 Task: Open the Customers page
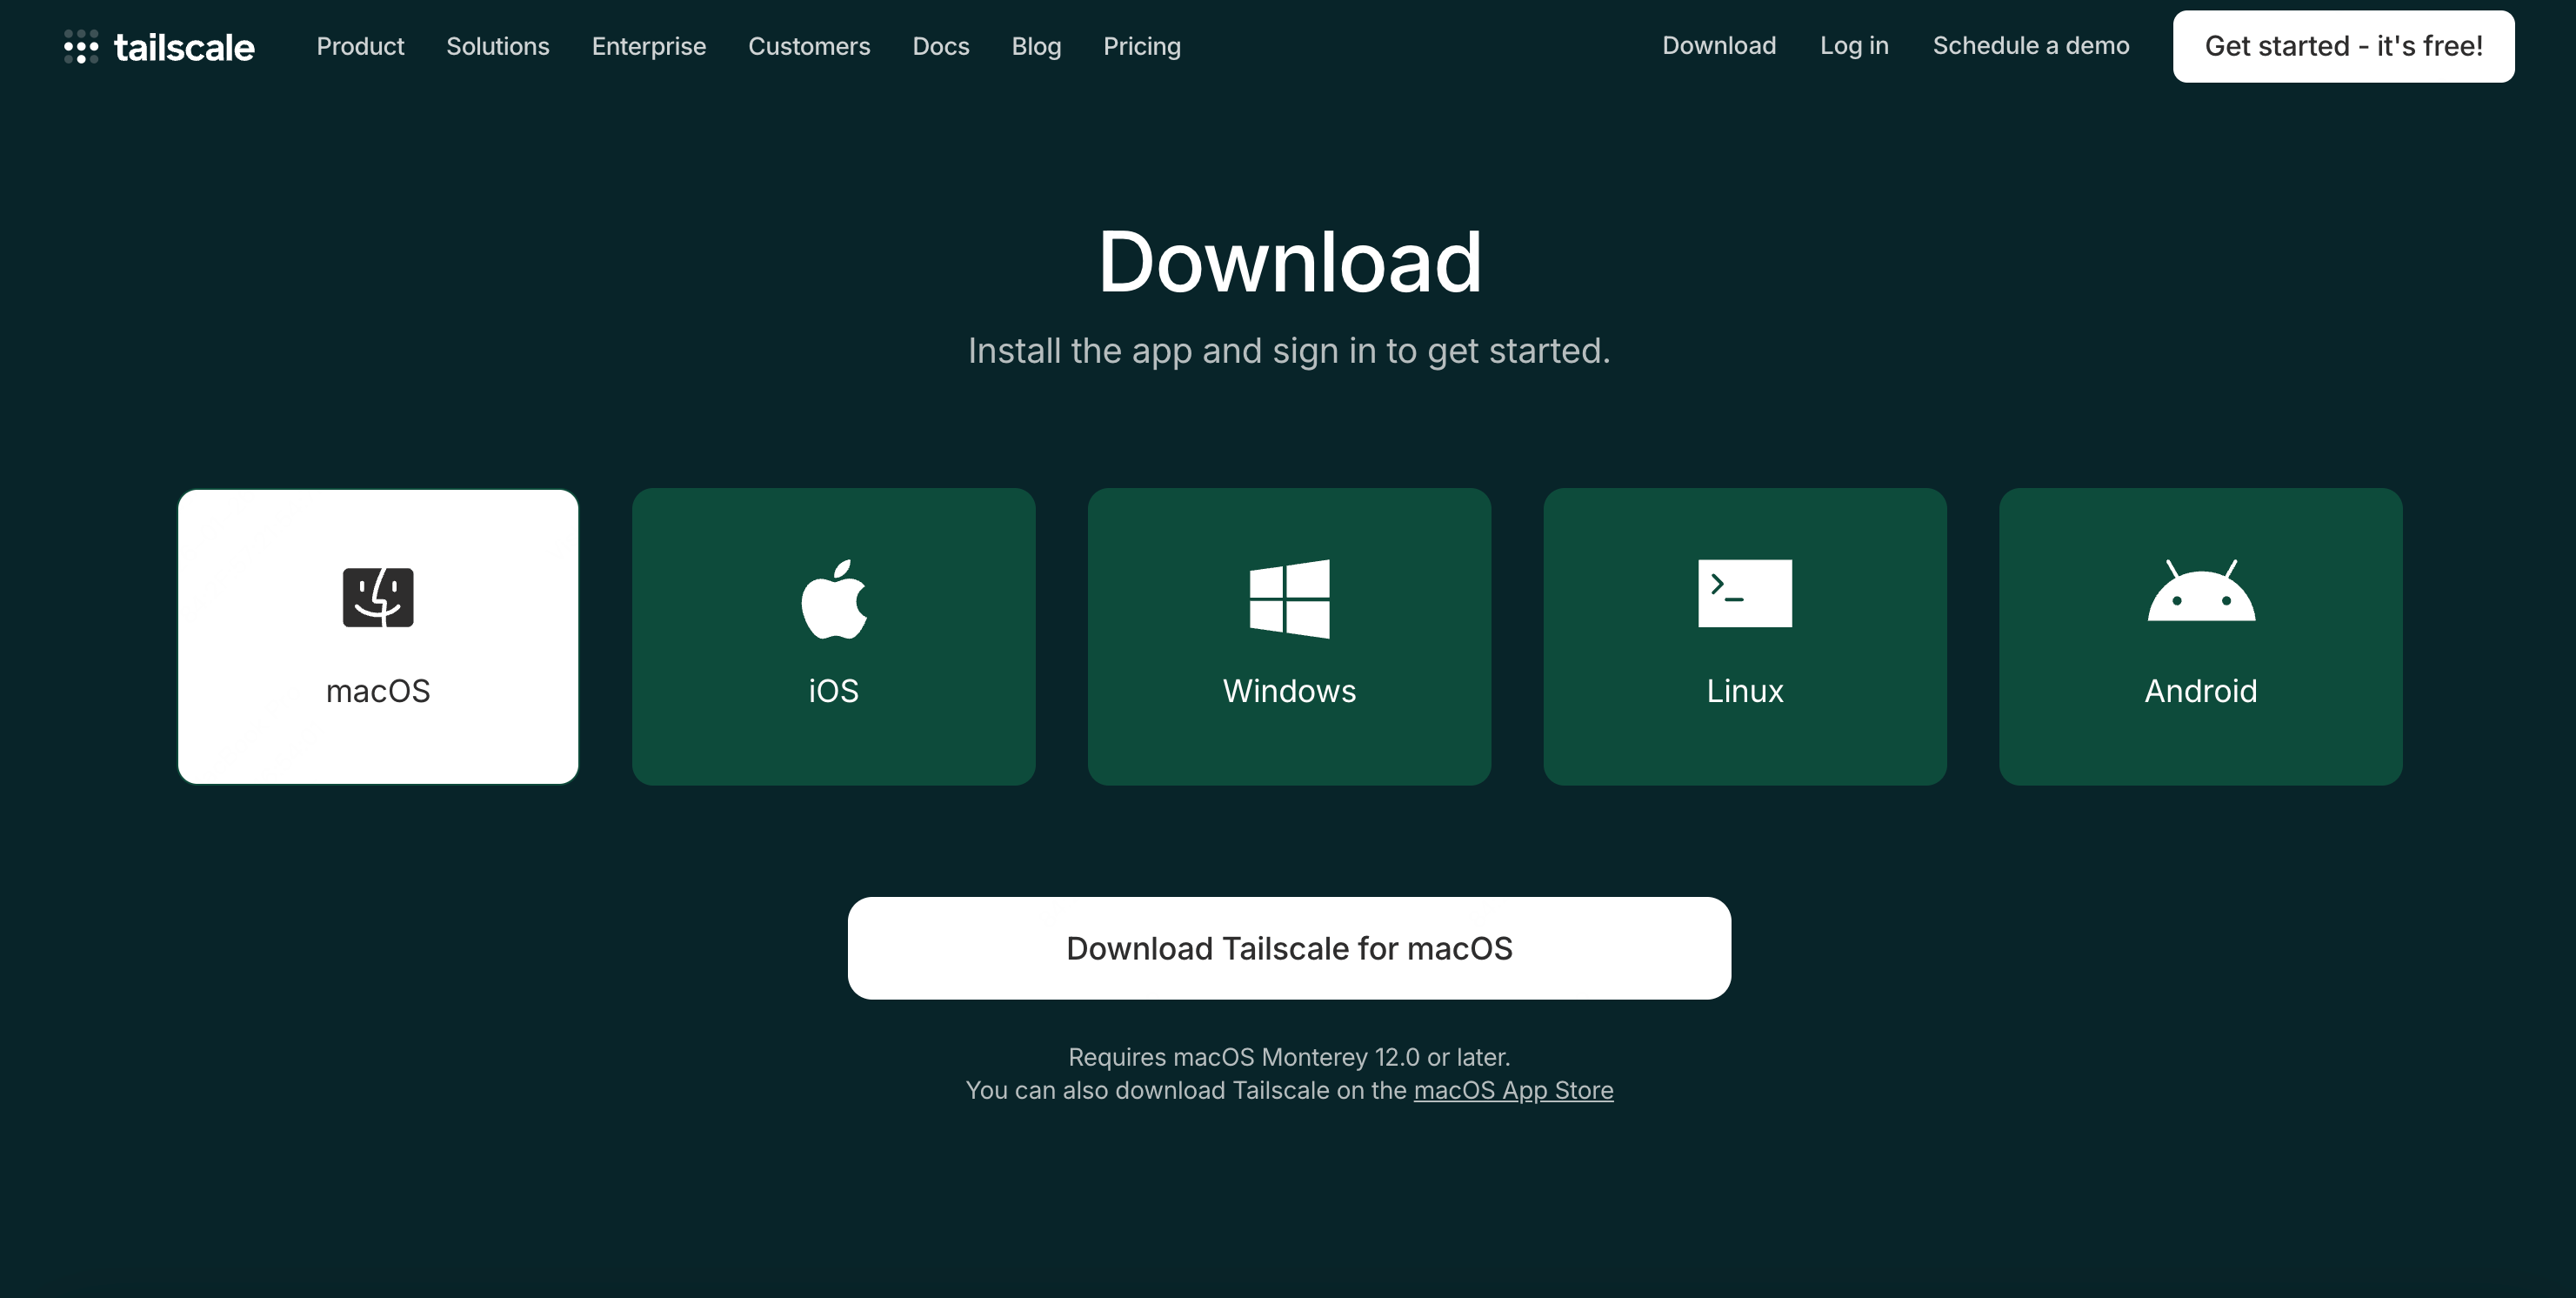[809, 46]
